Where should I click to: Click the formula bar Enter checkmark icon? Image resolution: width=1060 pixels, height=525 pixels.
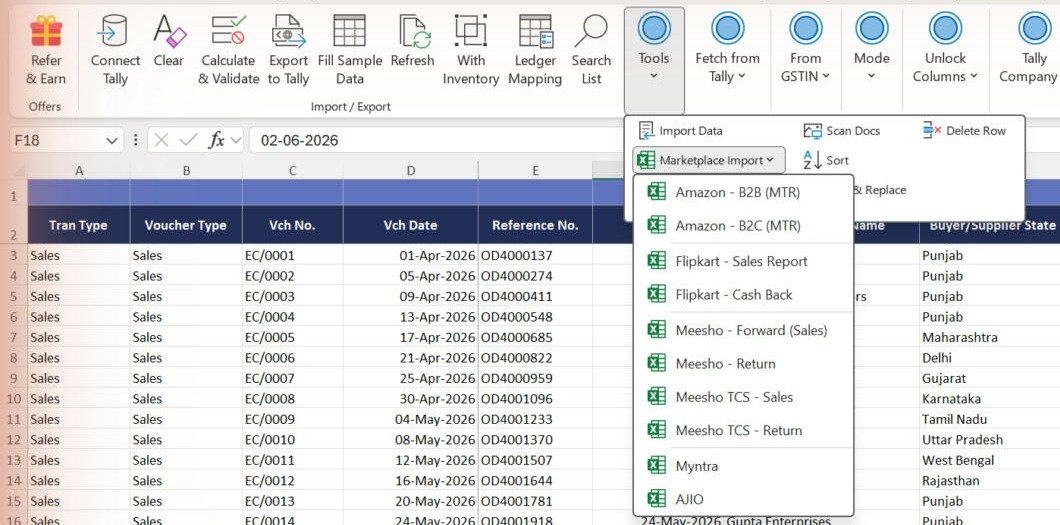[x=189, y=141]
